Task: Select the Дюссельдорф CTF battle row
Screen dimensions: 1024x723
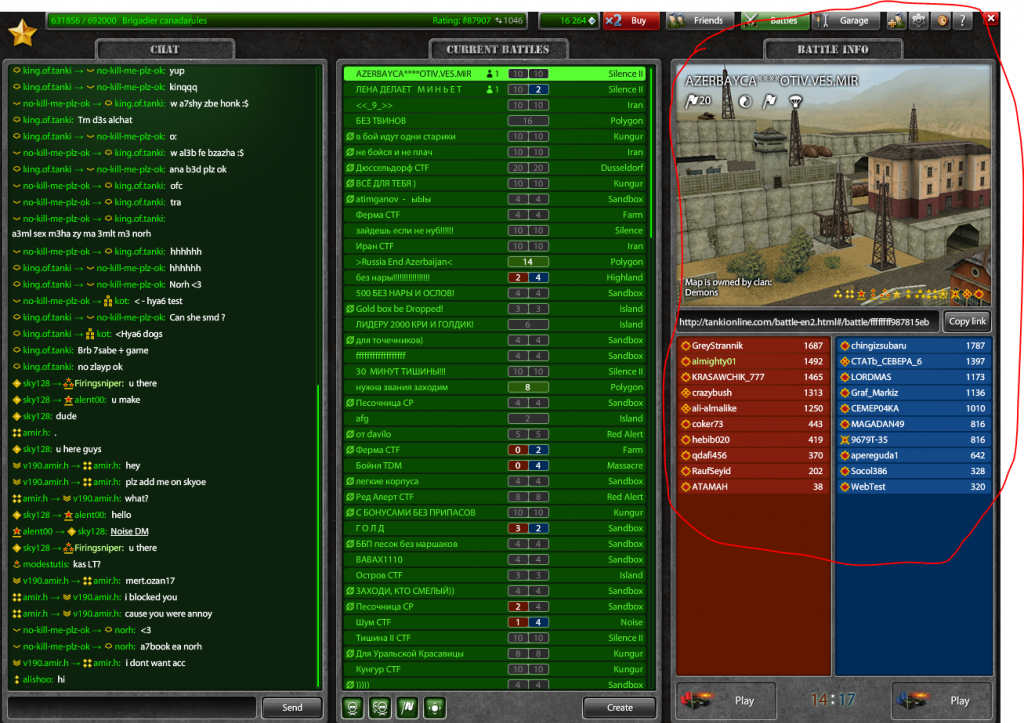Action: tap(494, 168)
